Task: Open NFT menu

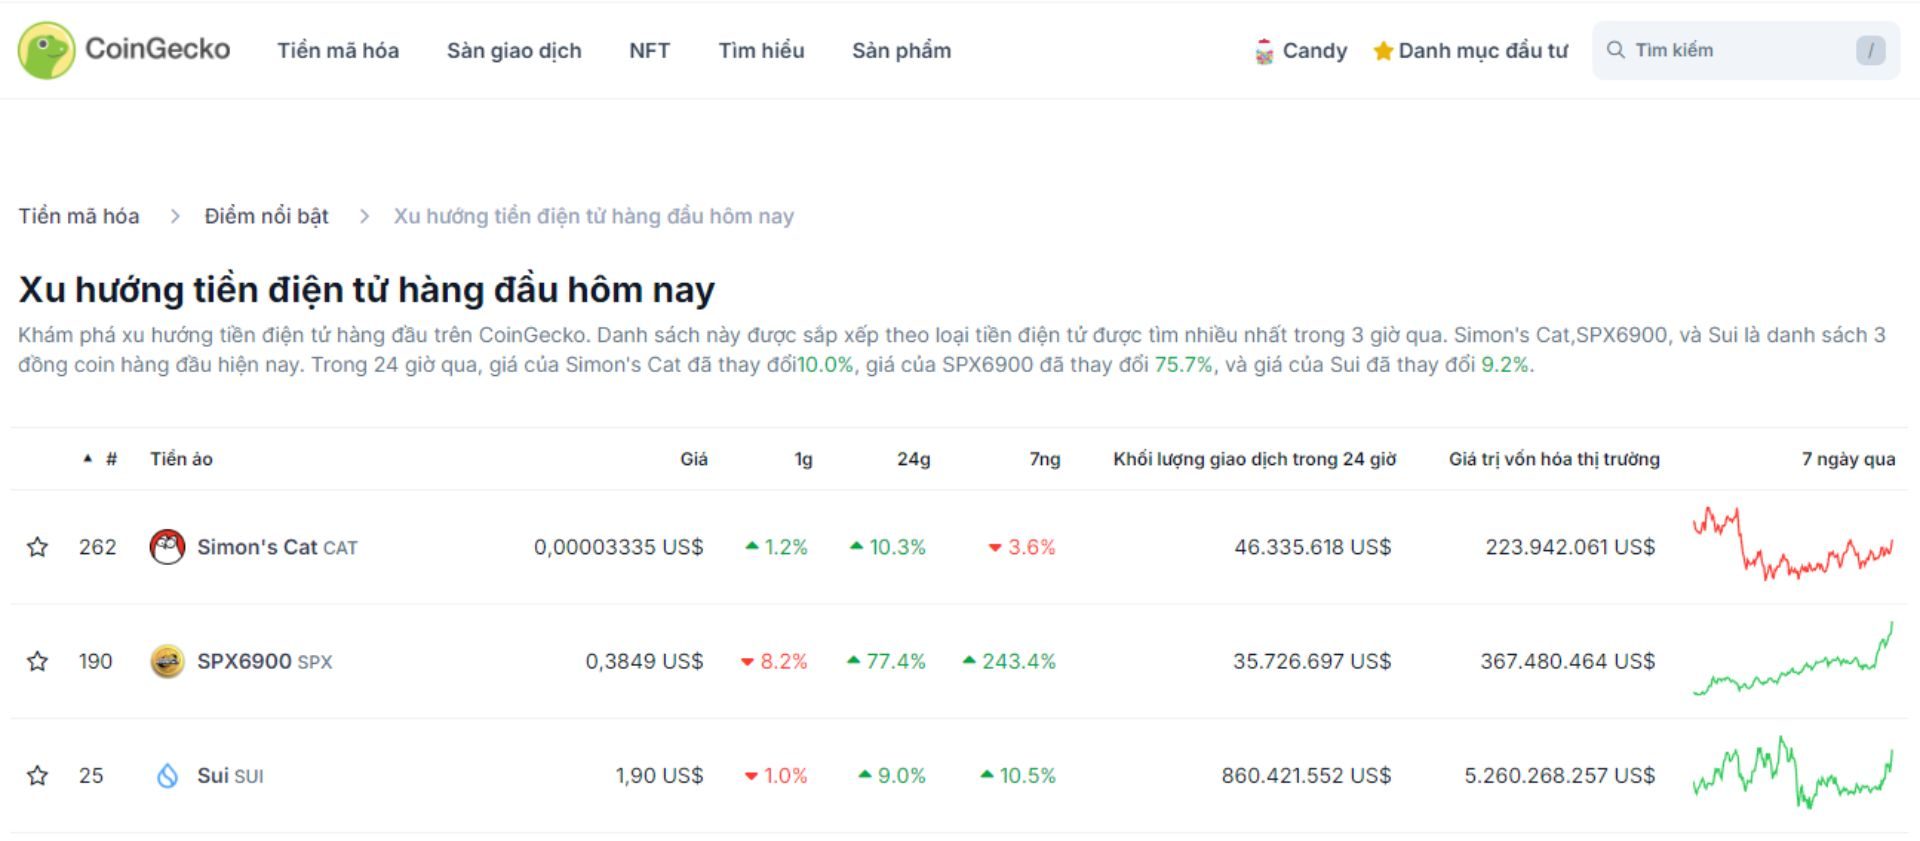Action: [x=649, y=50]
